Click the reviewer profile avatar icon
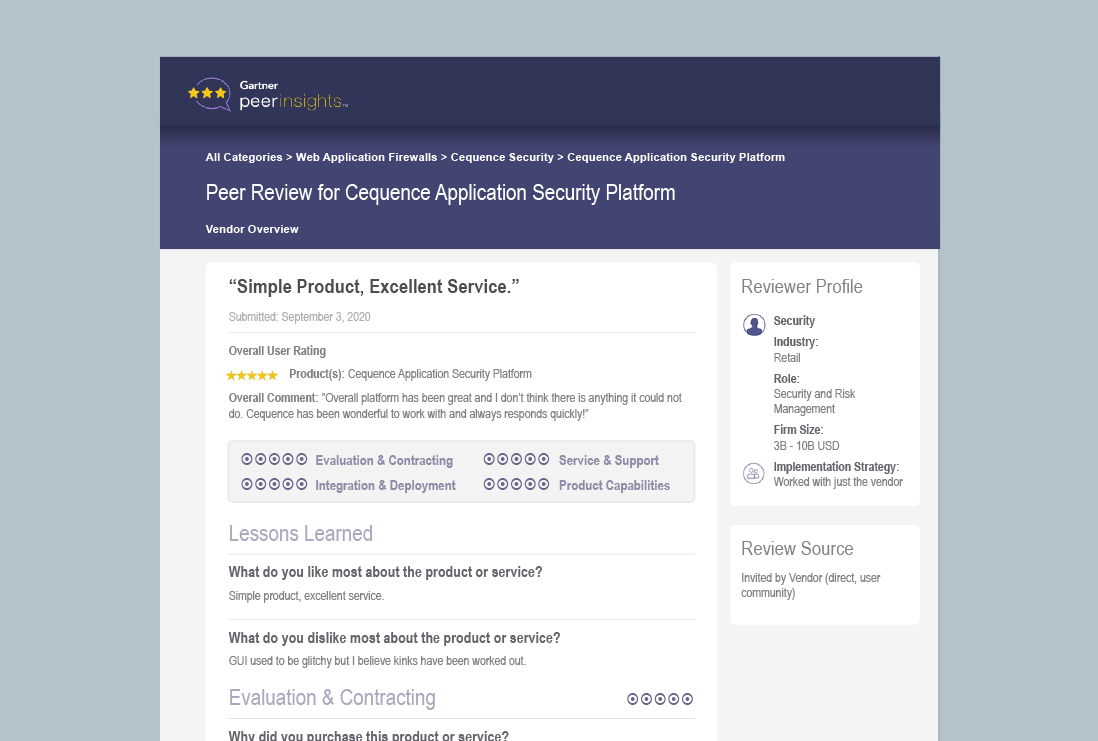The height and width of the screenshot is (741, 1098). (754, 325)
